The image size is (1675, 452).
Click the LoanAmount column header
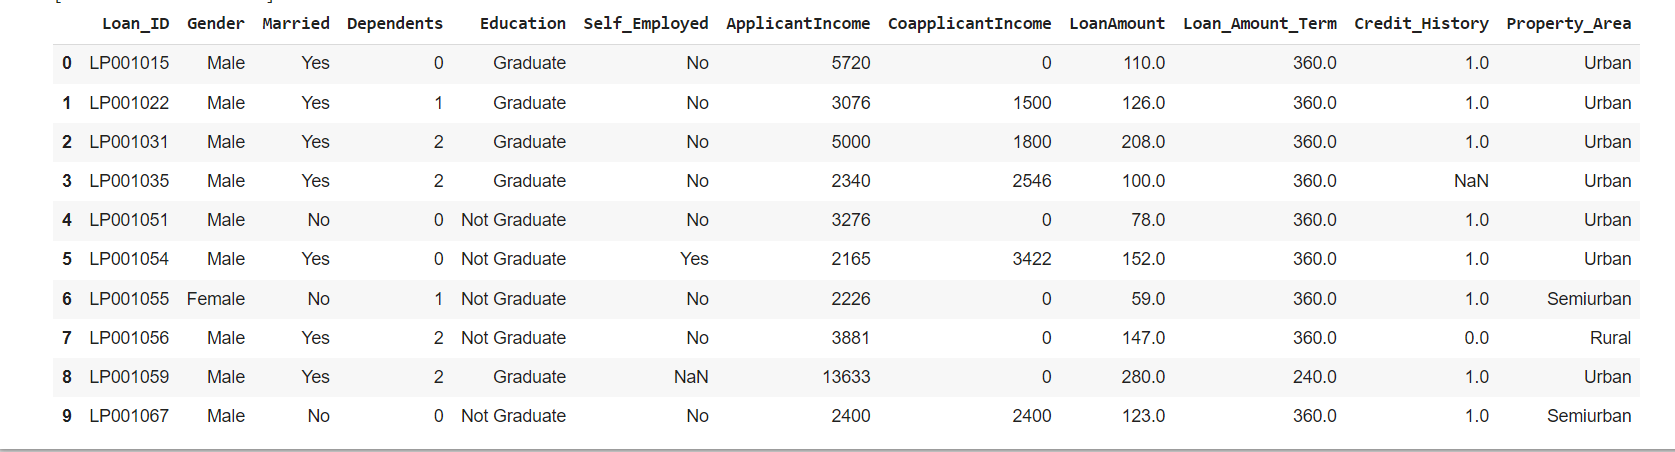1117,23
